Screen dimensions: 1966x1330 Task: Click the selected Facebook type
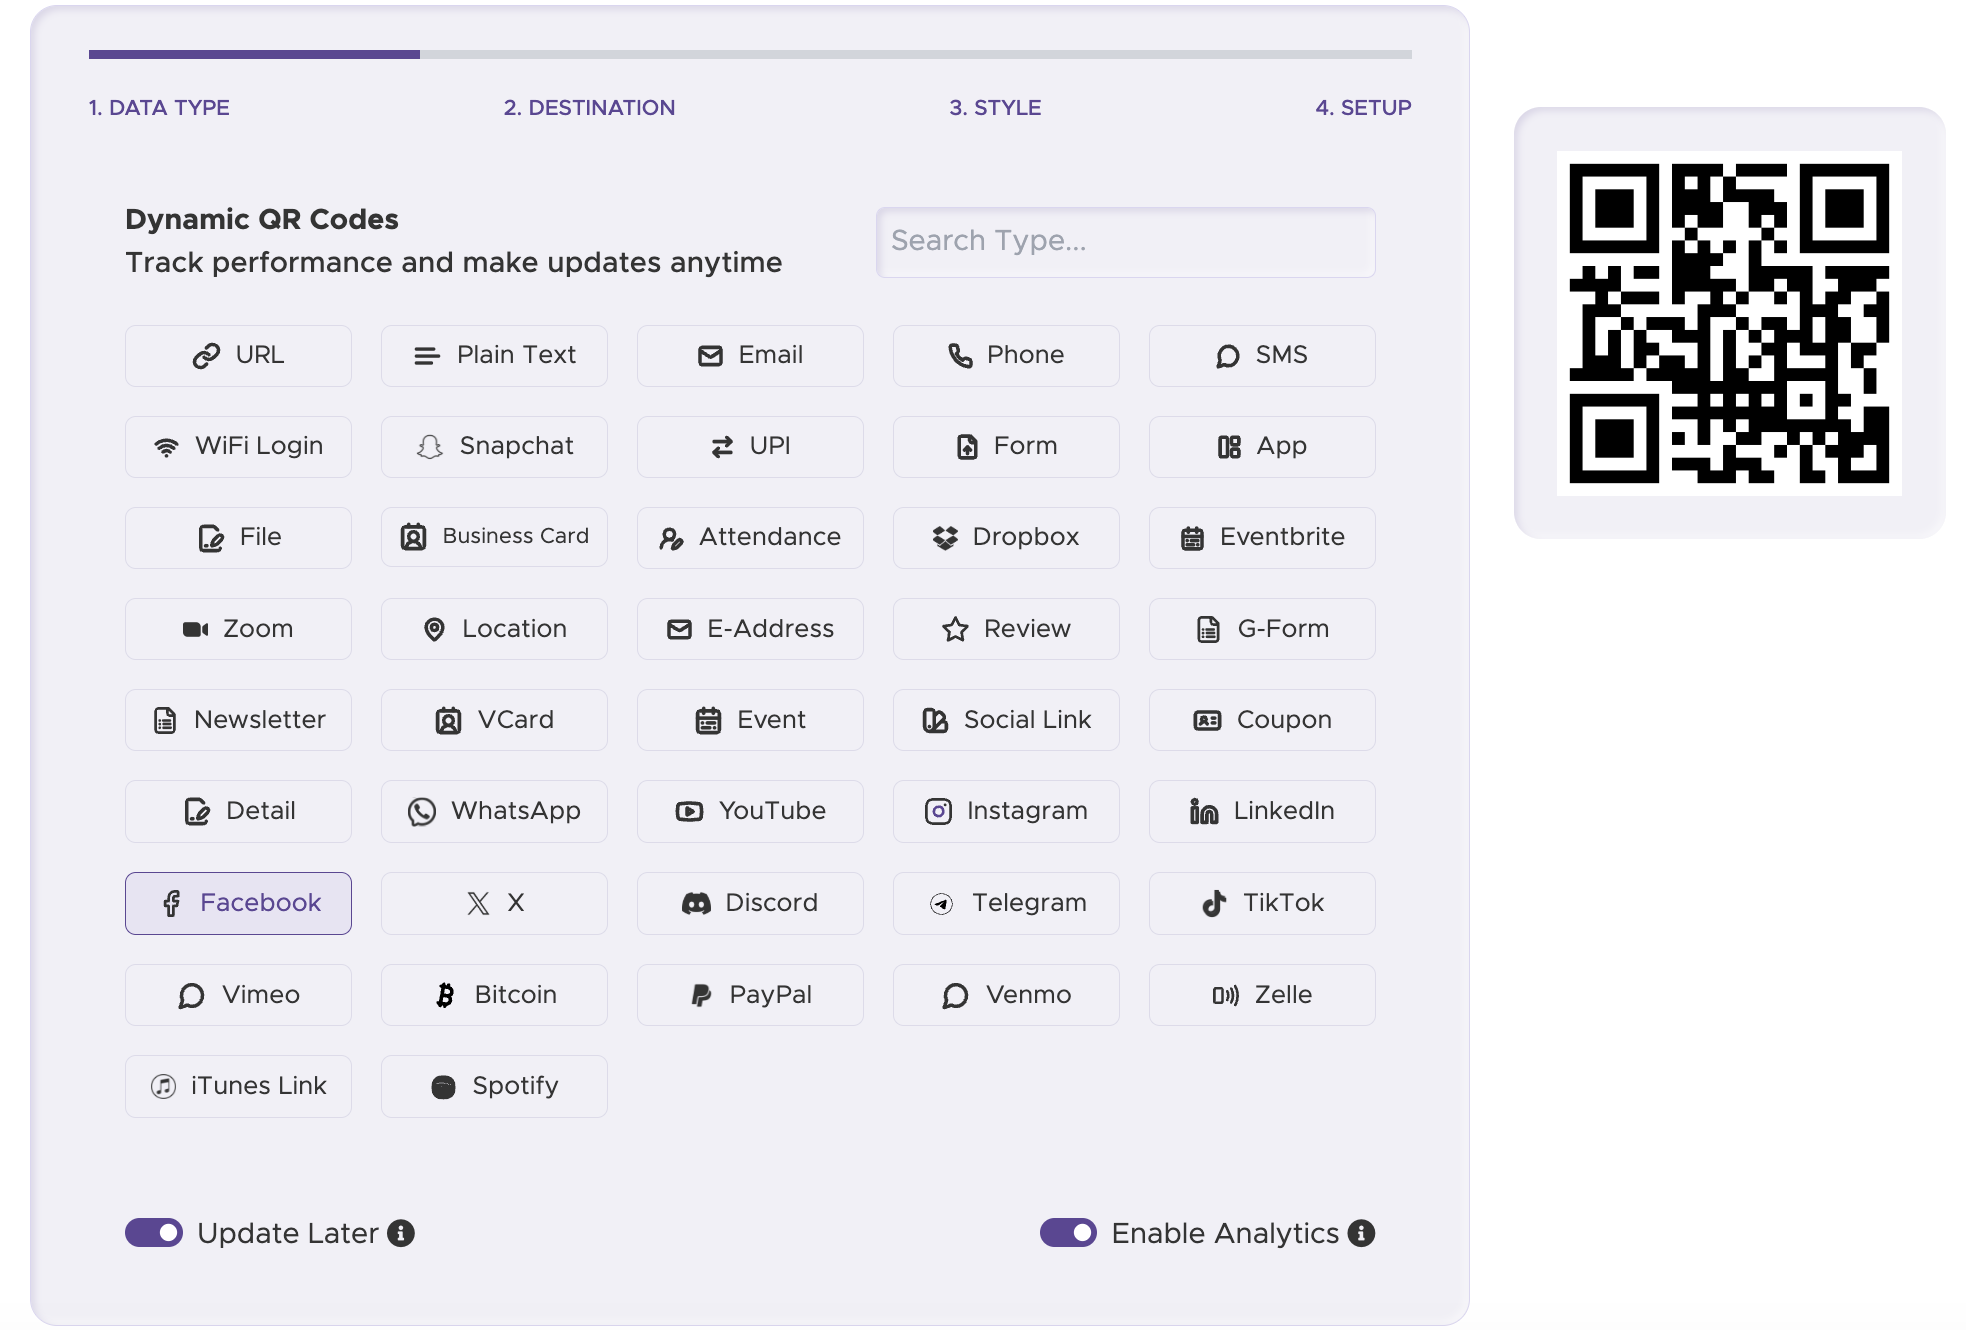[237, 902]
